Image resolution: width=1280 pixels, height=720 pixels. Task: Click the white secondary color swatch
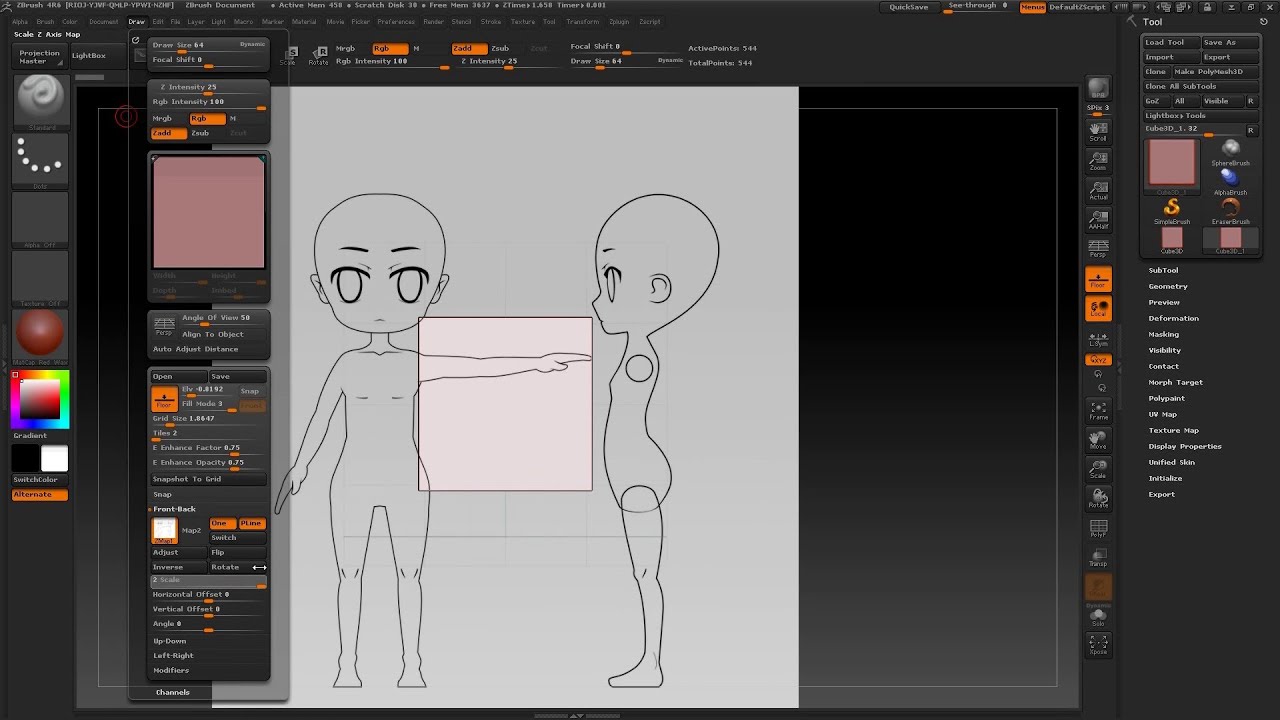54,459
